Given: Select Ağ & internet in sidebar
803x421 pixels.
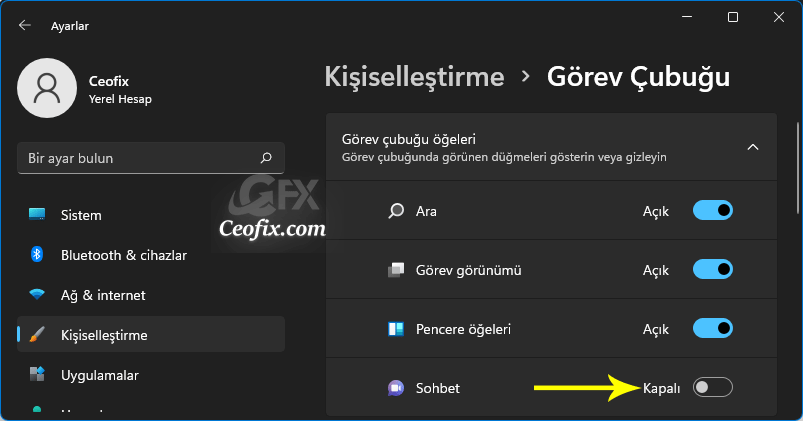Looking at the screenshot, I should pos(151,295).
